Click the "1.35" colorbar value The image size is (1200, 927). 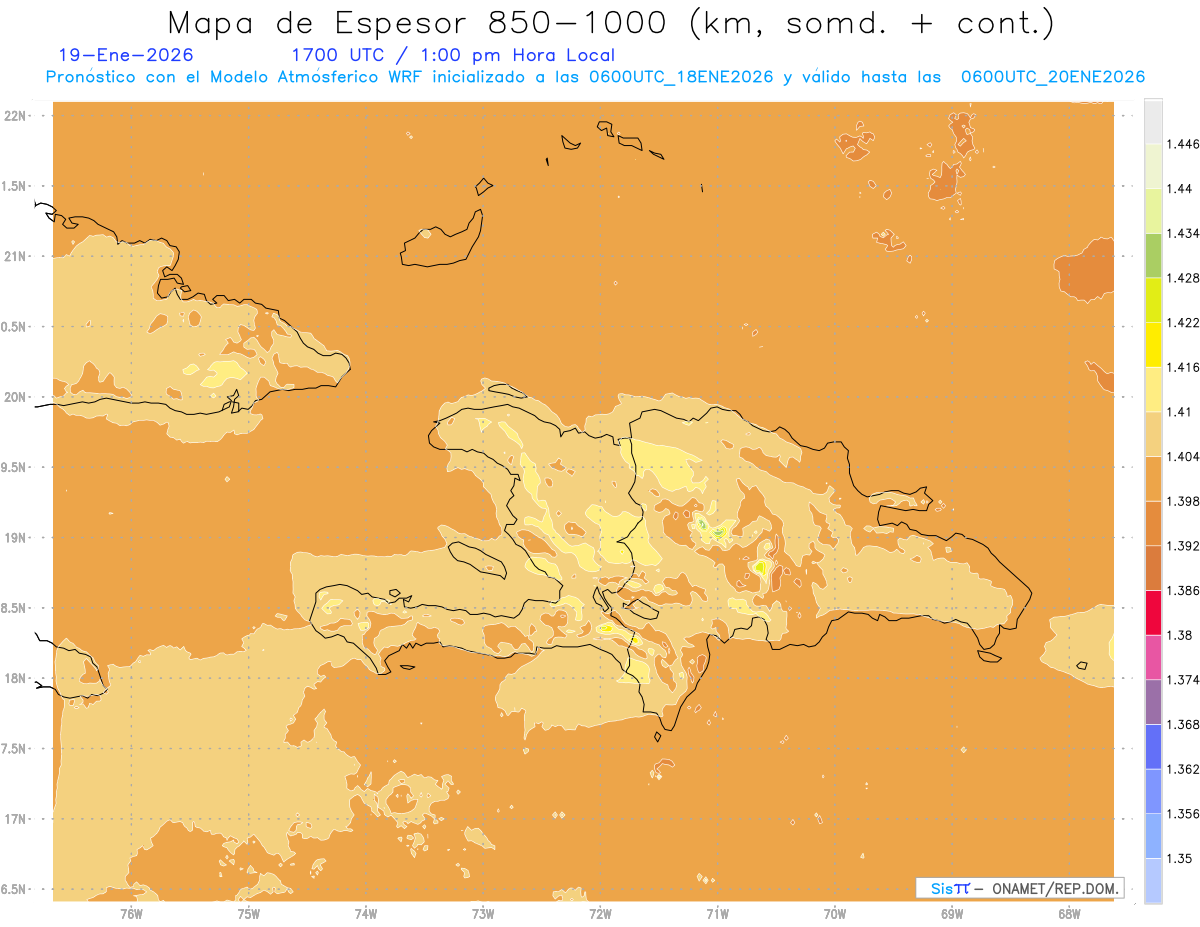1180,858
